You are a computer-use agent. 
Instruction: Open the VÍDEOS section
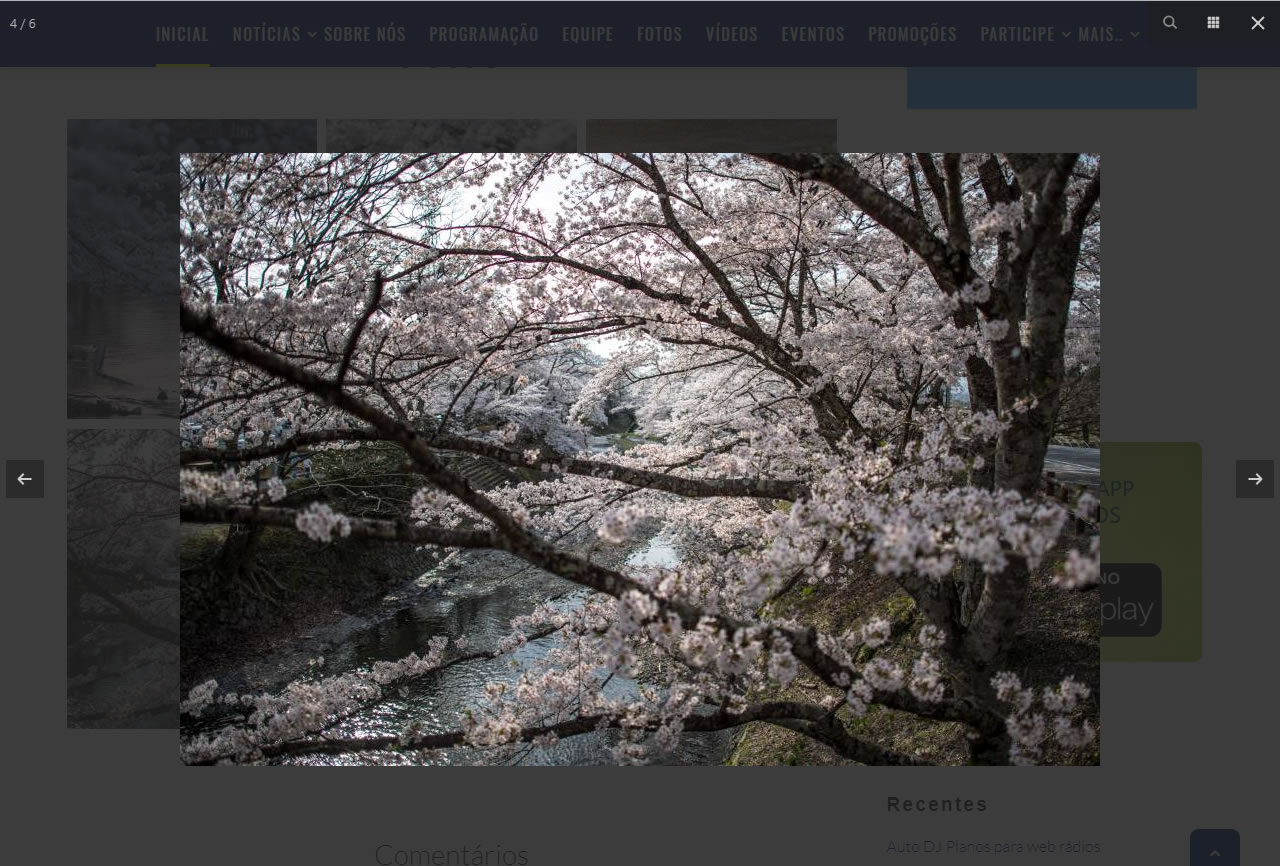[732, 34]
